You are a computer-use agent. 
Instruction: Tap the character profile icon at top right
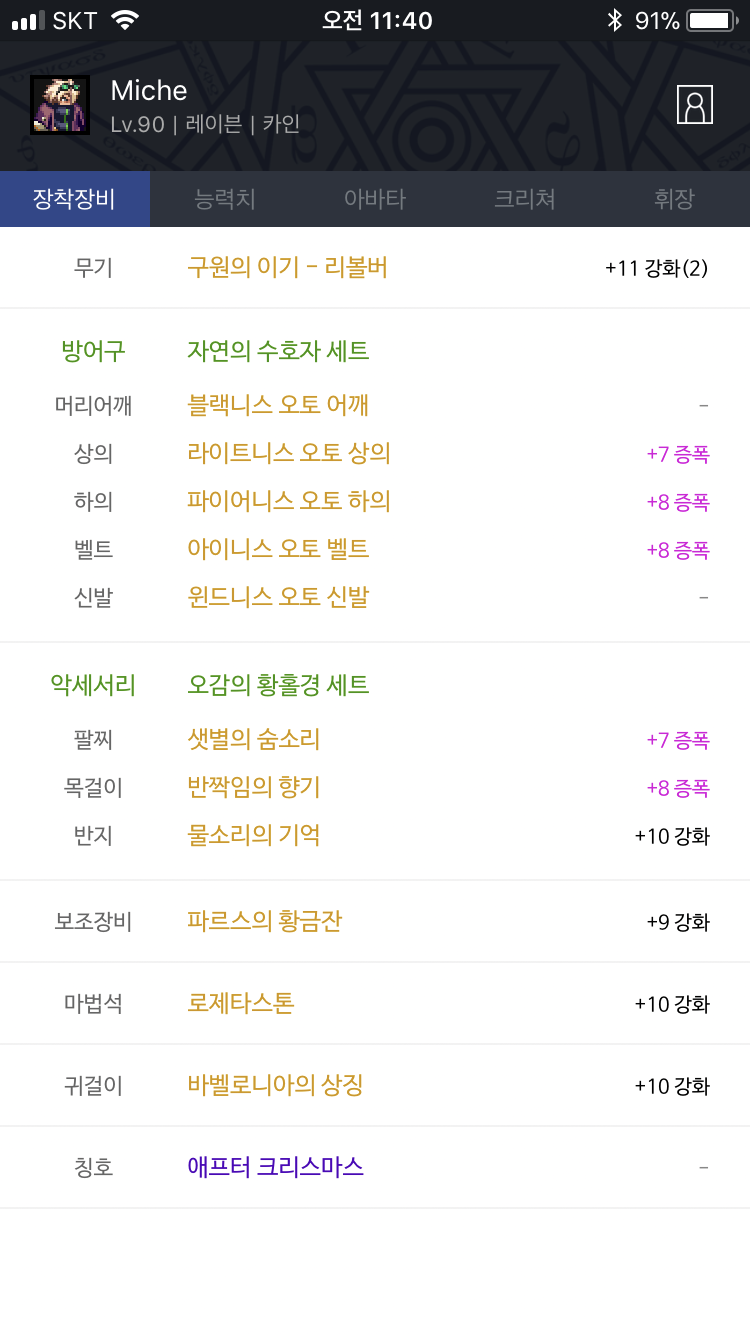point(694,104)
